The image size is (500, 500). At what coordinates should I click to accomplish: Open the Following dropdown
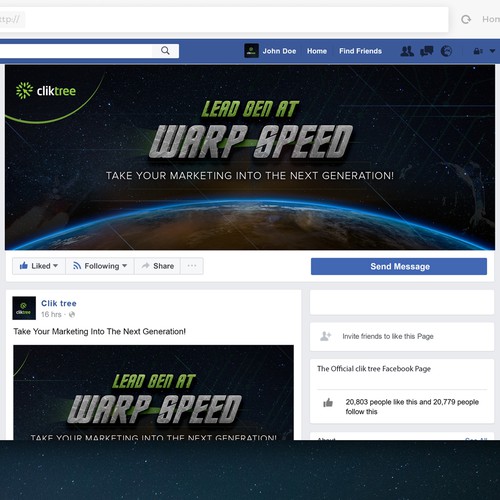(100, 266)
